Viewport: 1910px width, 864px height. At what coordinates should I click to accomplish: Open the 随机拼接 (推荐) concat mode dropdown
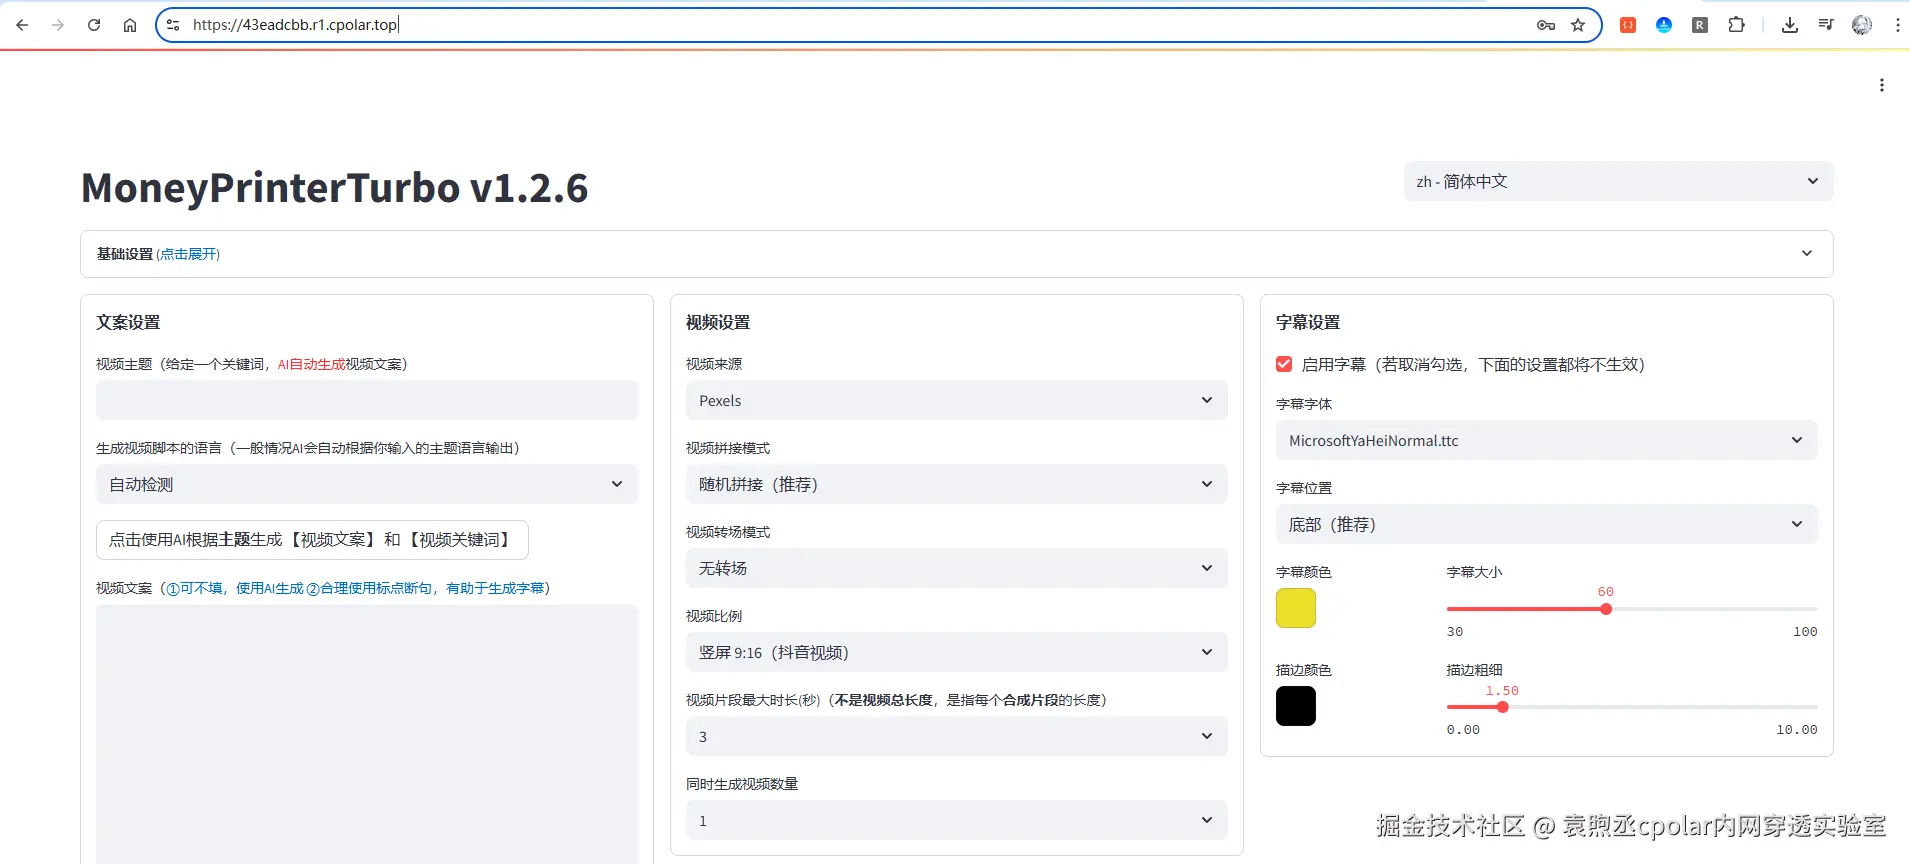click(956, 484)
